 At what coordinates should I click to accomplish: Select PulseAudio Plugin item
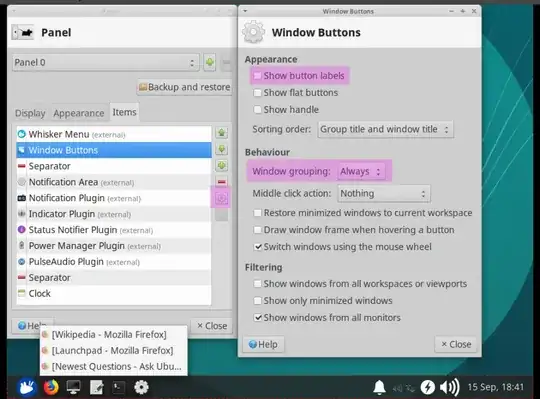coord(114,262)
